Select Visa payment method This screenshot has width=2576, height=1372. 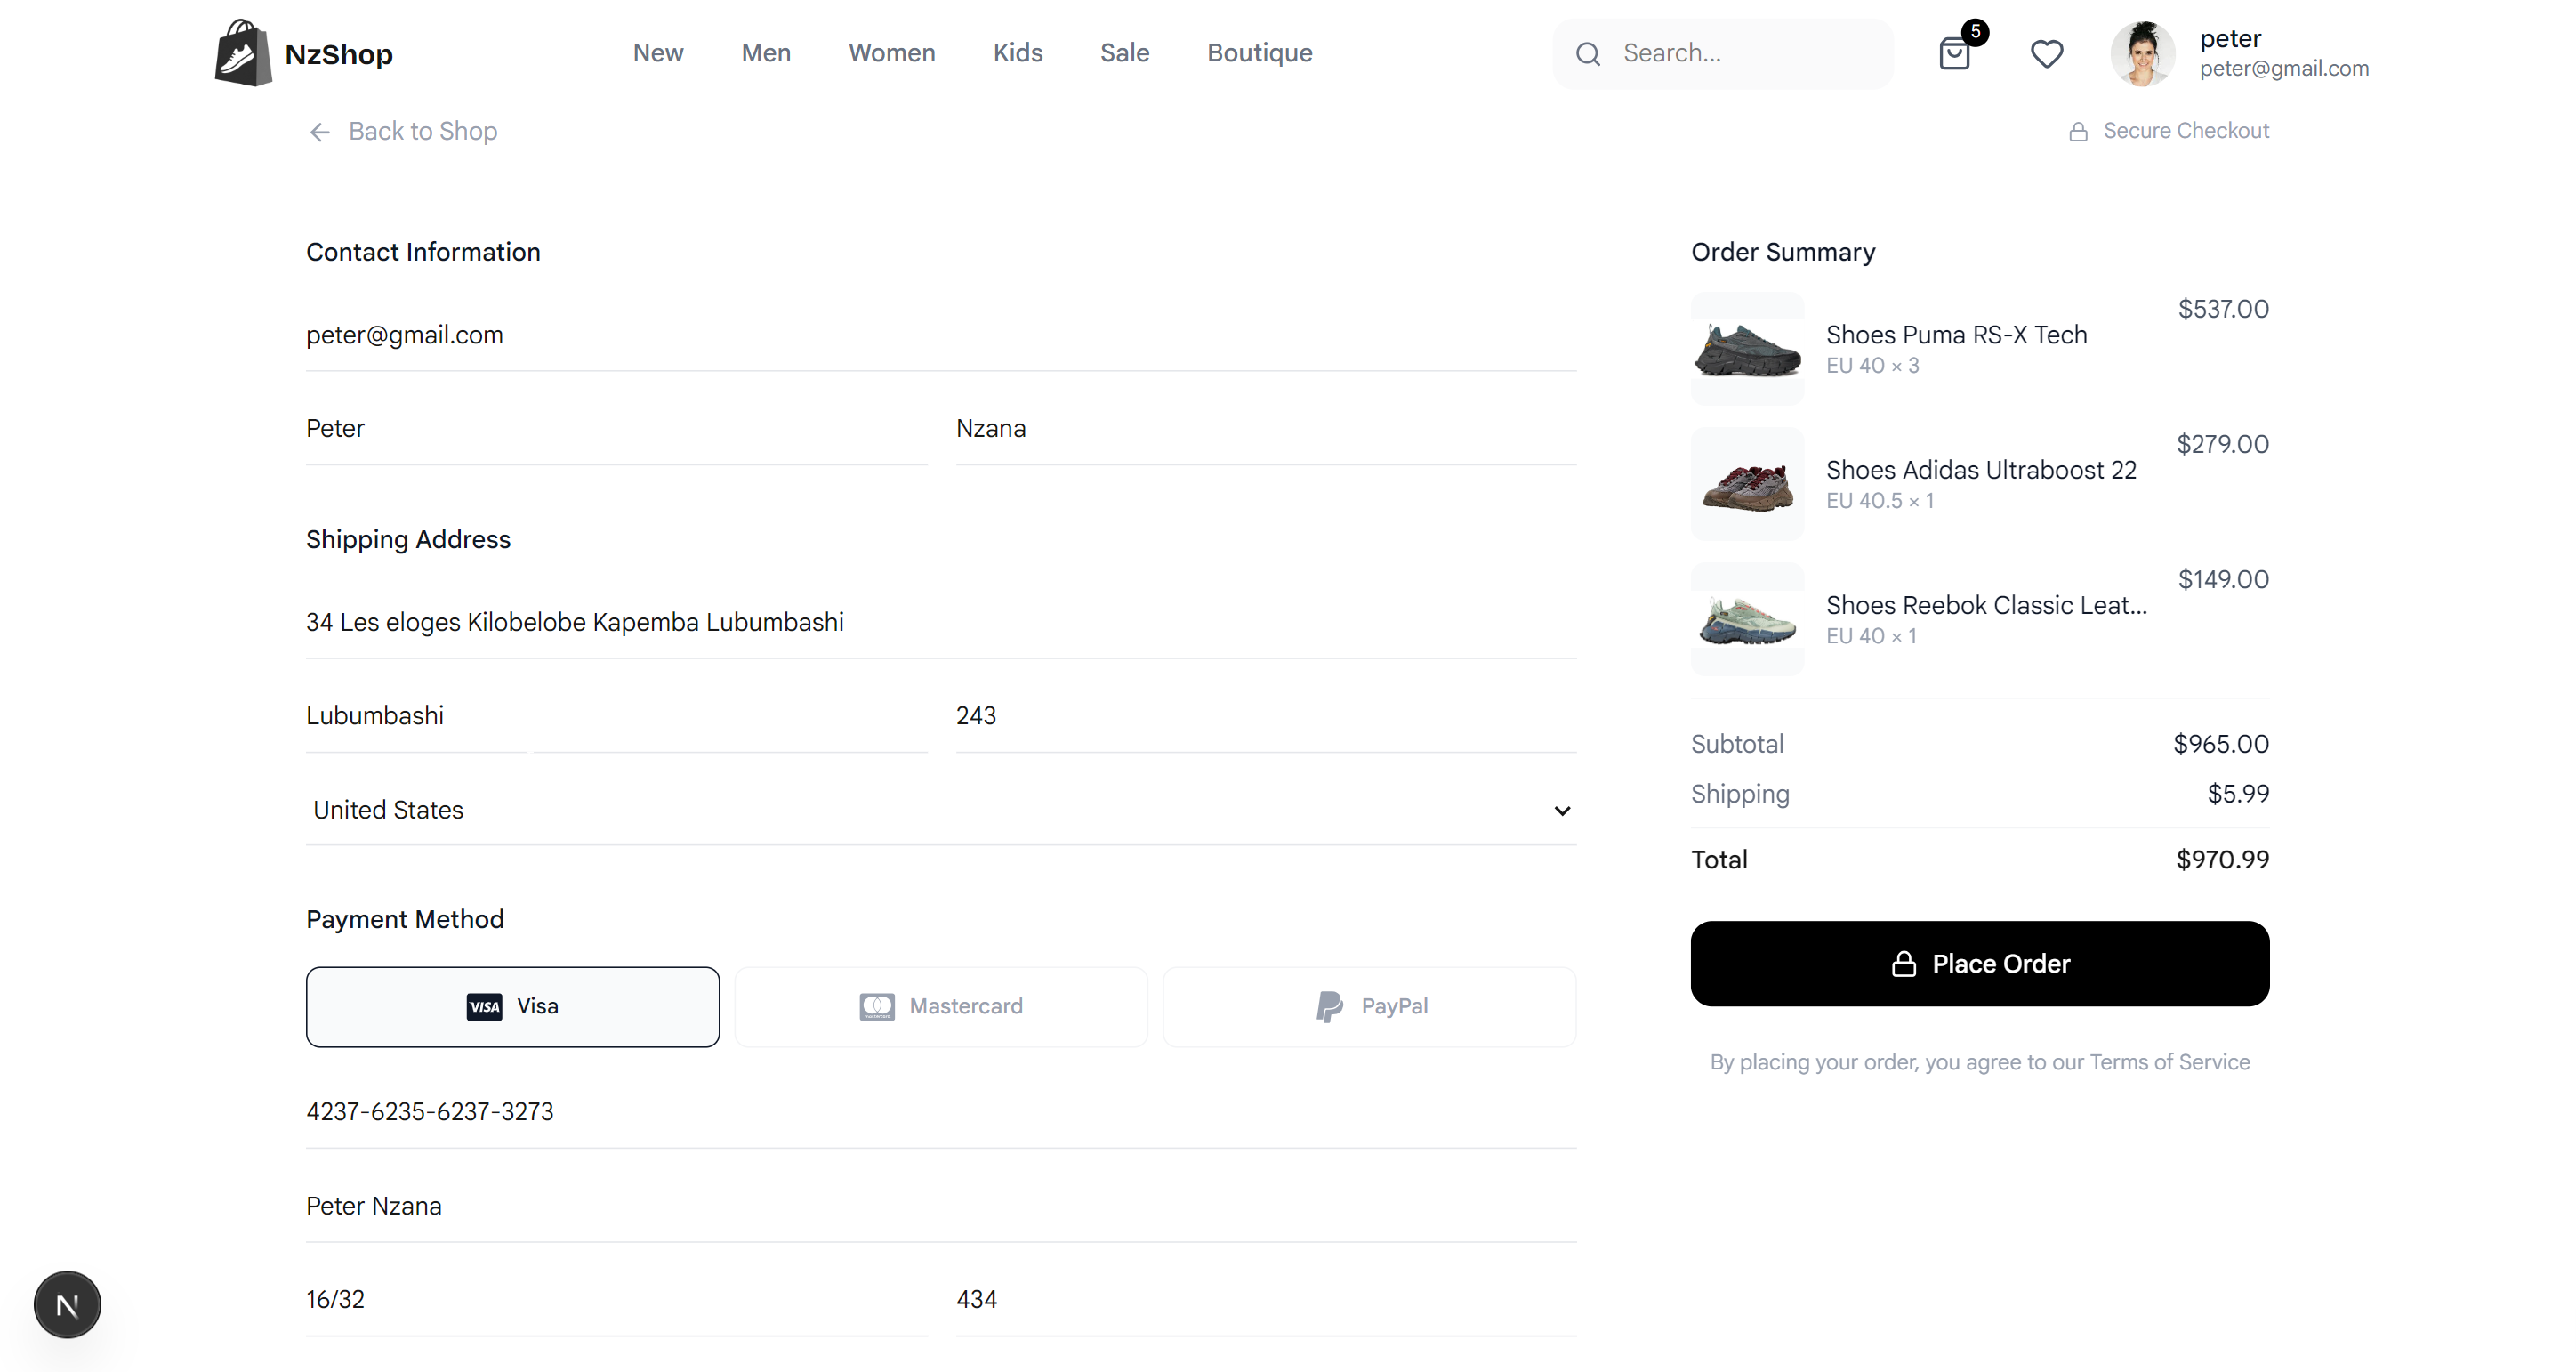pyautogui.click(x=512, y=1006)
